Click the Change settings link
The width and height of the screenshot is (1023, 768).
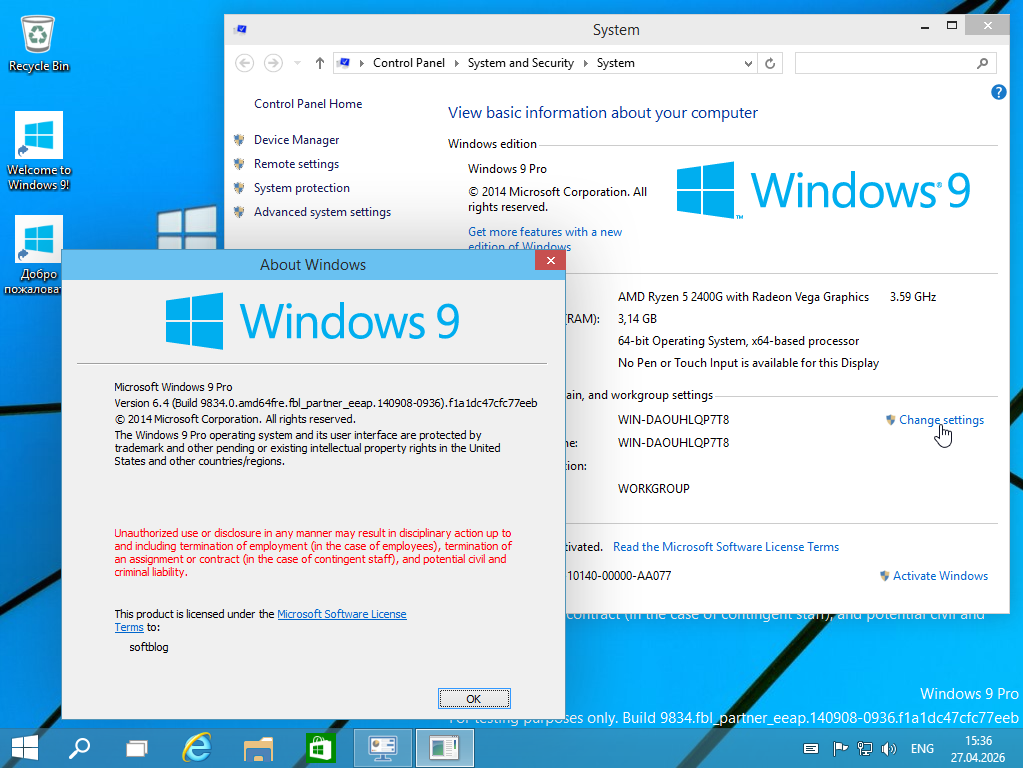tap(941, 420)
